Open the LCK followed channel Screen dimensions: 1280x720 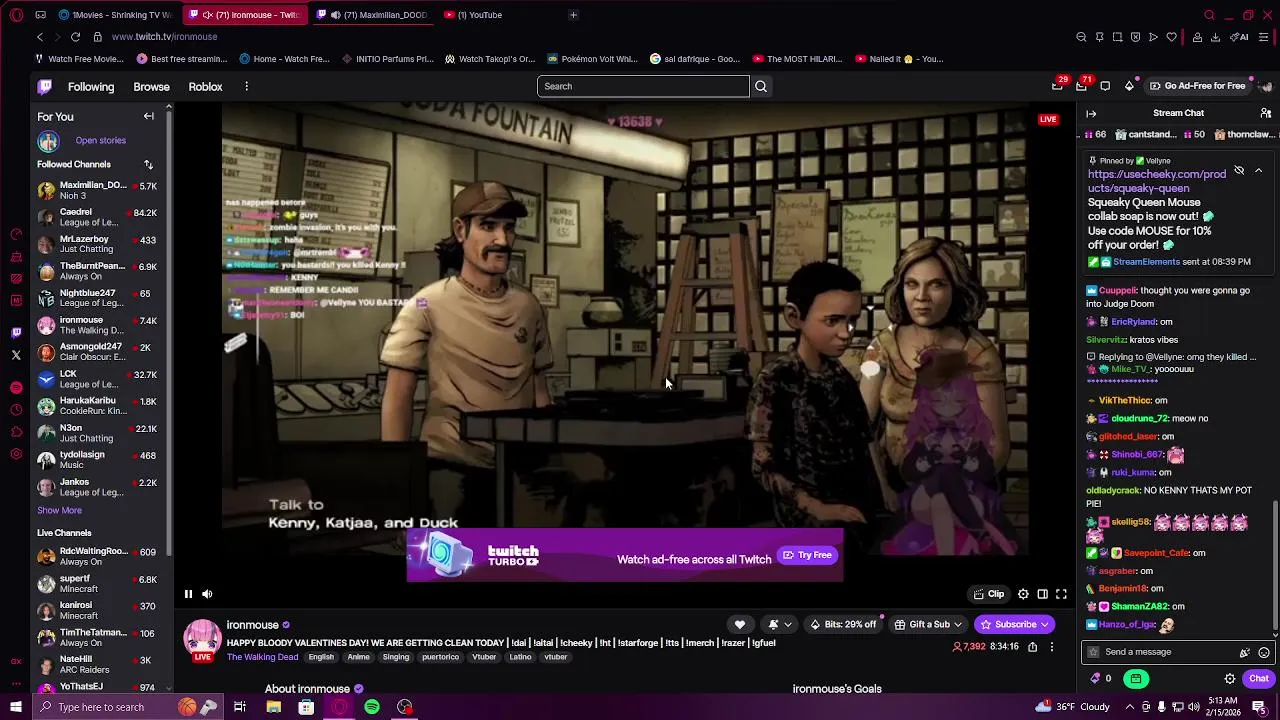point(98,379)
